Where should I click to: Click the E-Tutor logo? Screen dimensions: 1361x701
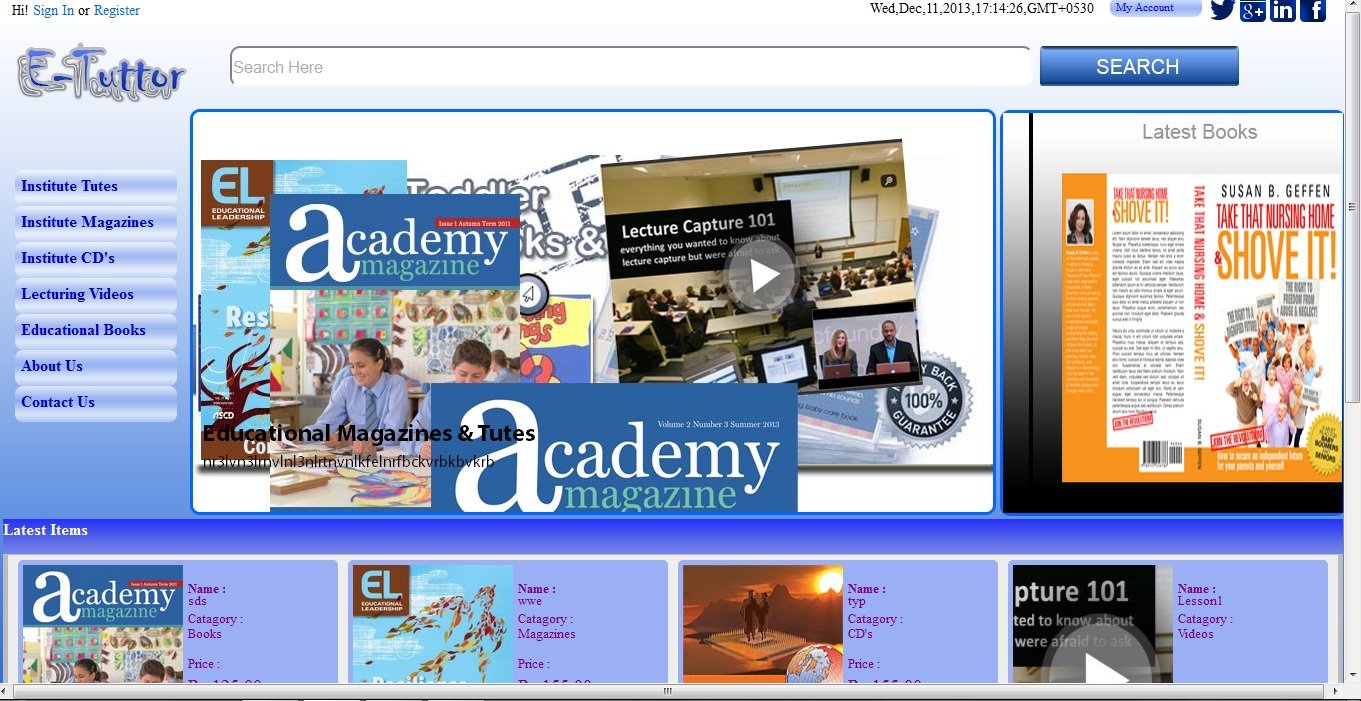[x=102, y=73]
